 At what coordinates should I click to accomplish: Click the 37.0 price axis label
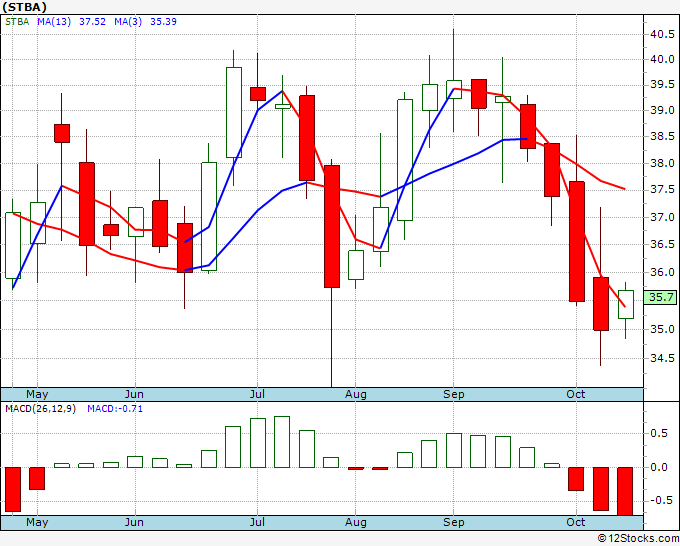point(662,217)
